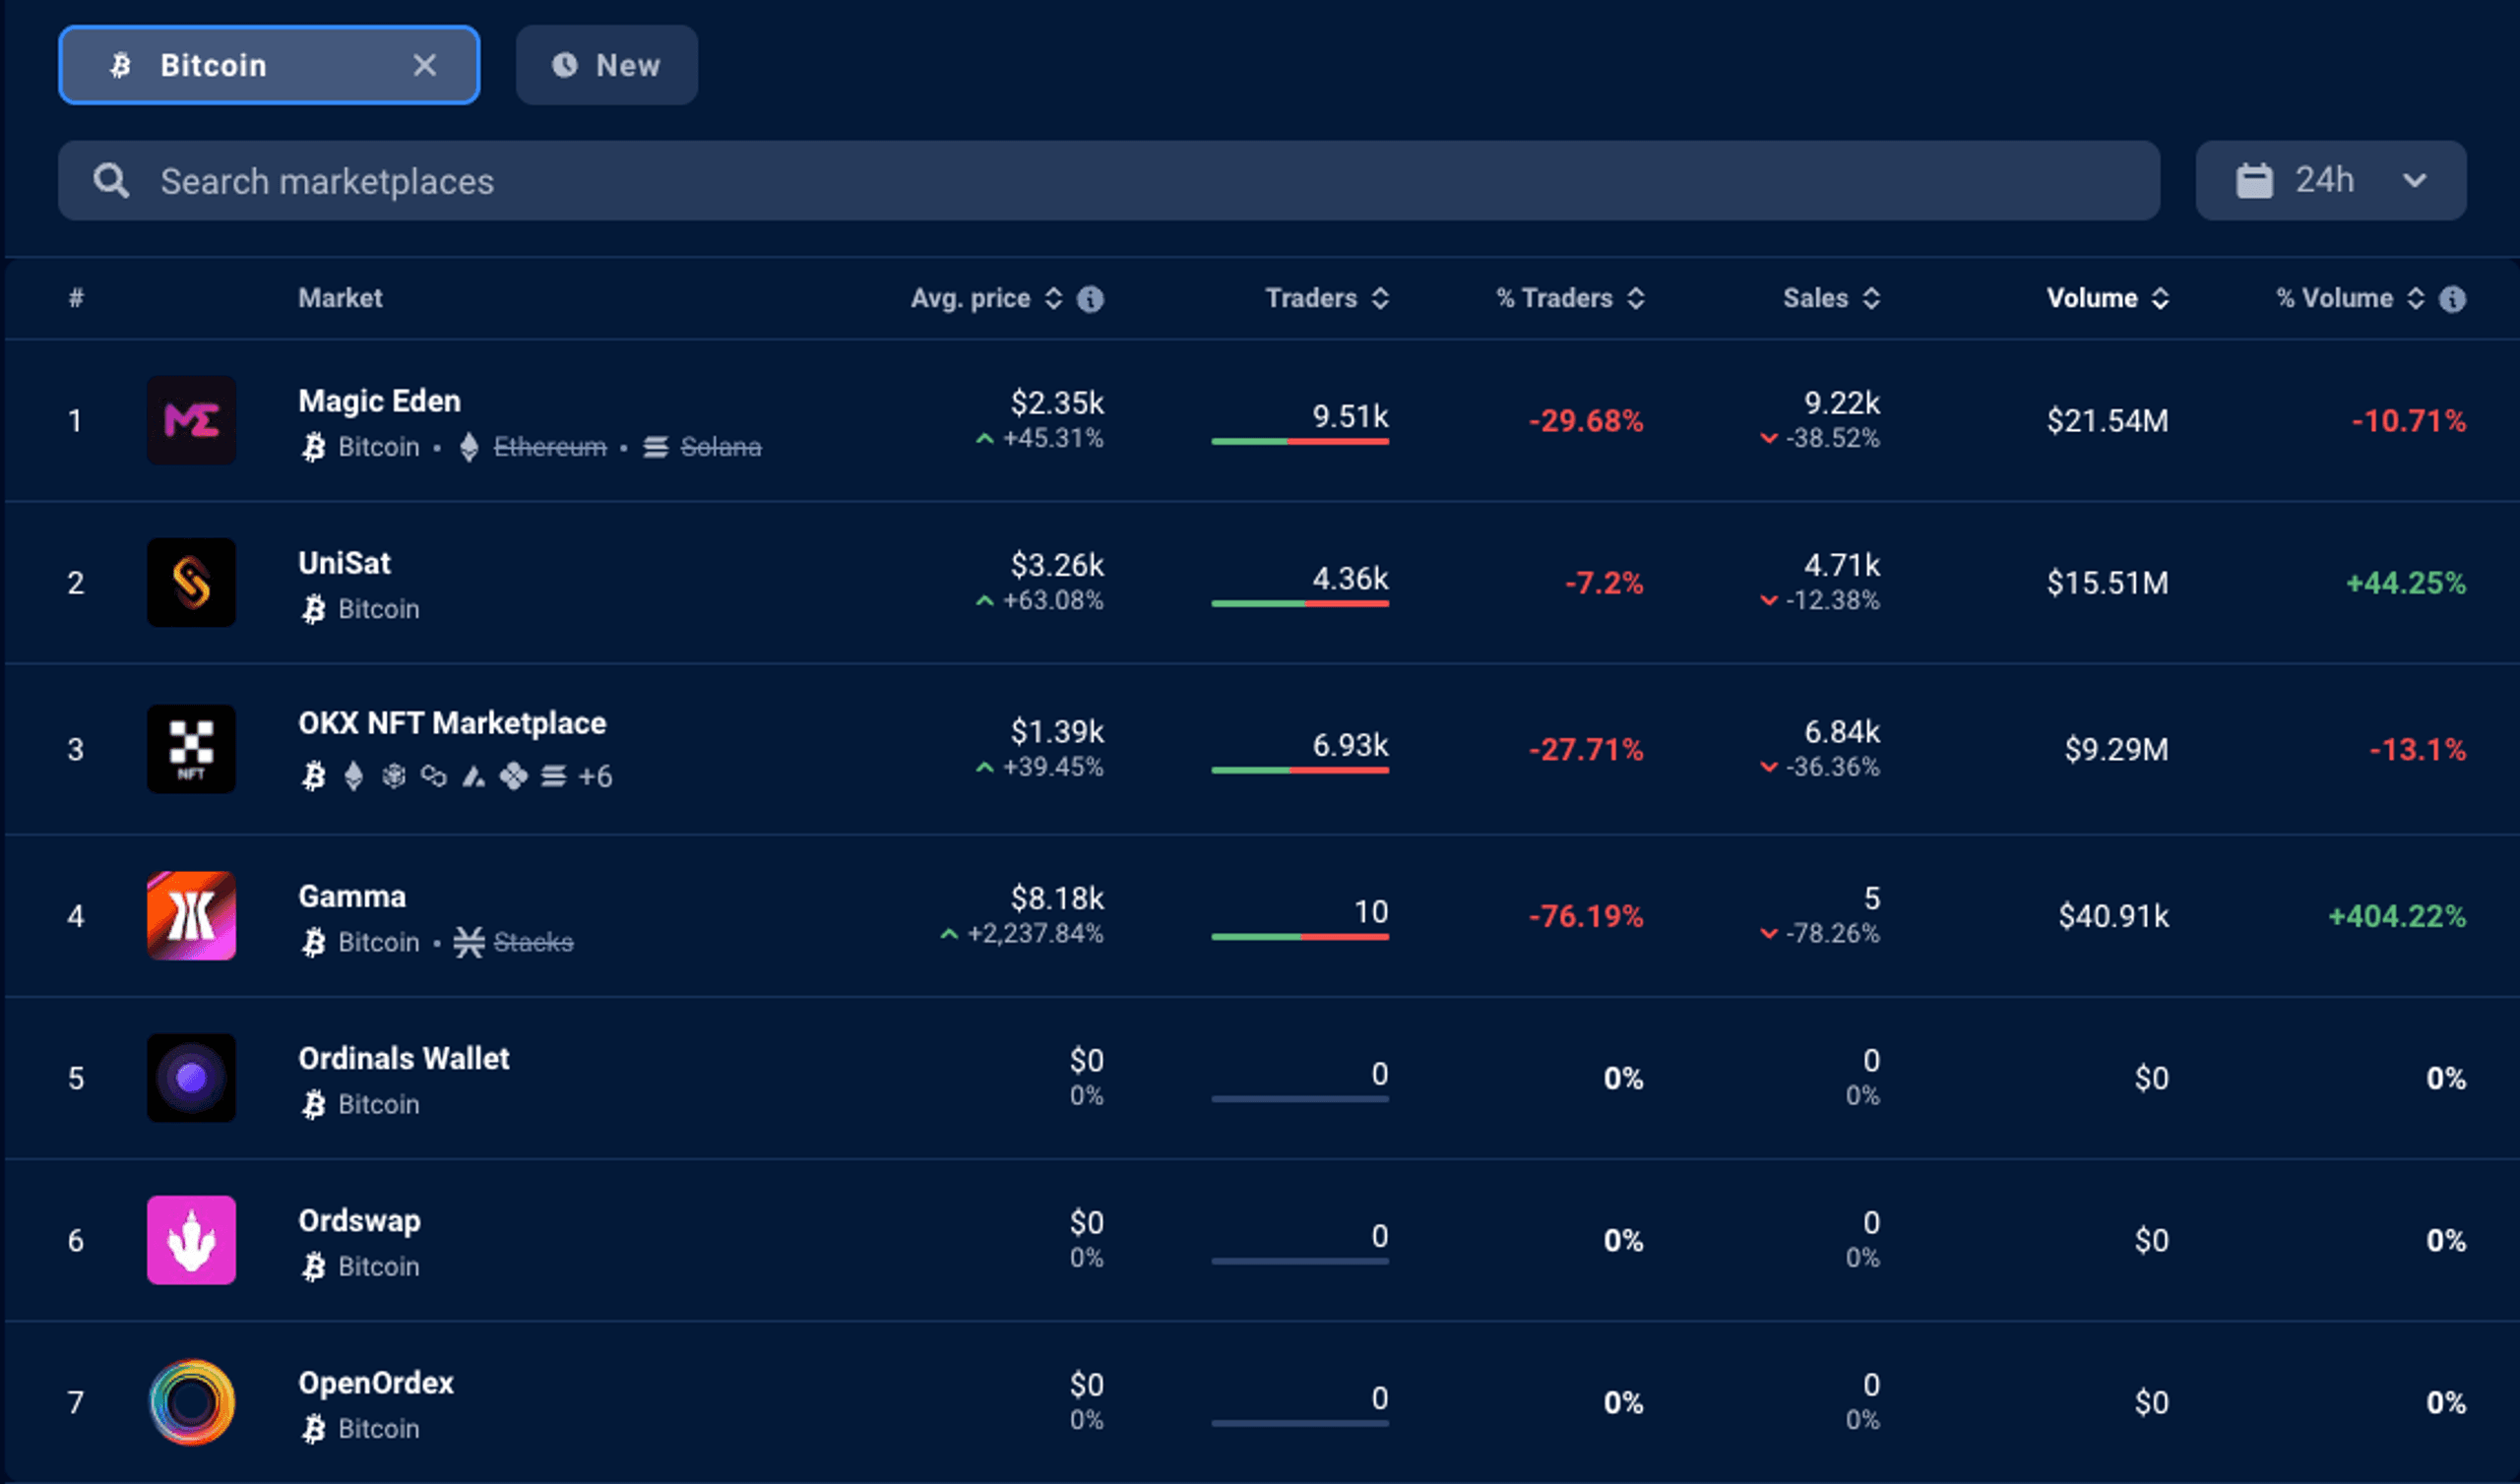
Task: Click Magic Eden's traders ratio bar
Action: (1300, 441)
